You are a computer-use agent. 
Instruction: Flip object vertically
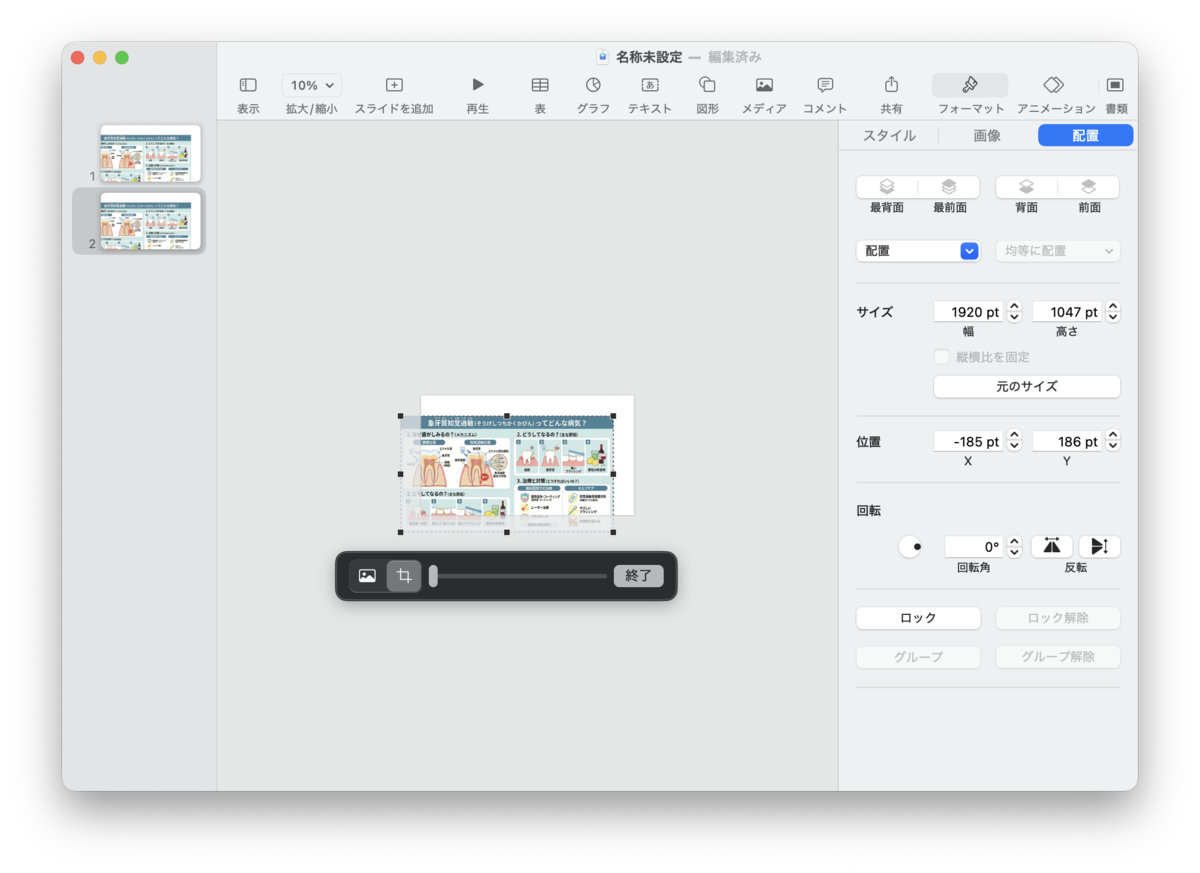click(x=1100, y=547)
